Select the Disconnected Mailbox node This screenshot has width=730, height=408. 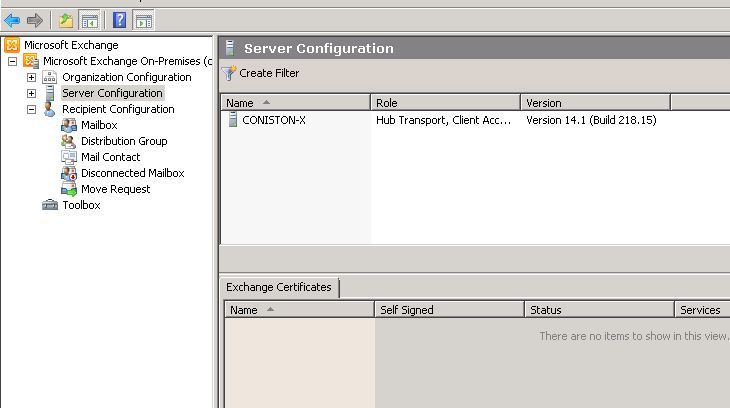pos(133,173)
